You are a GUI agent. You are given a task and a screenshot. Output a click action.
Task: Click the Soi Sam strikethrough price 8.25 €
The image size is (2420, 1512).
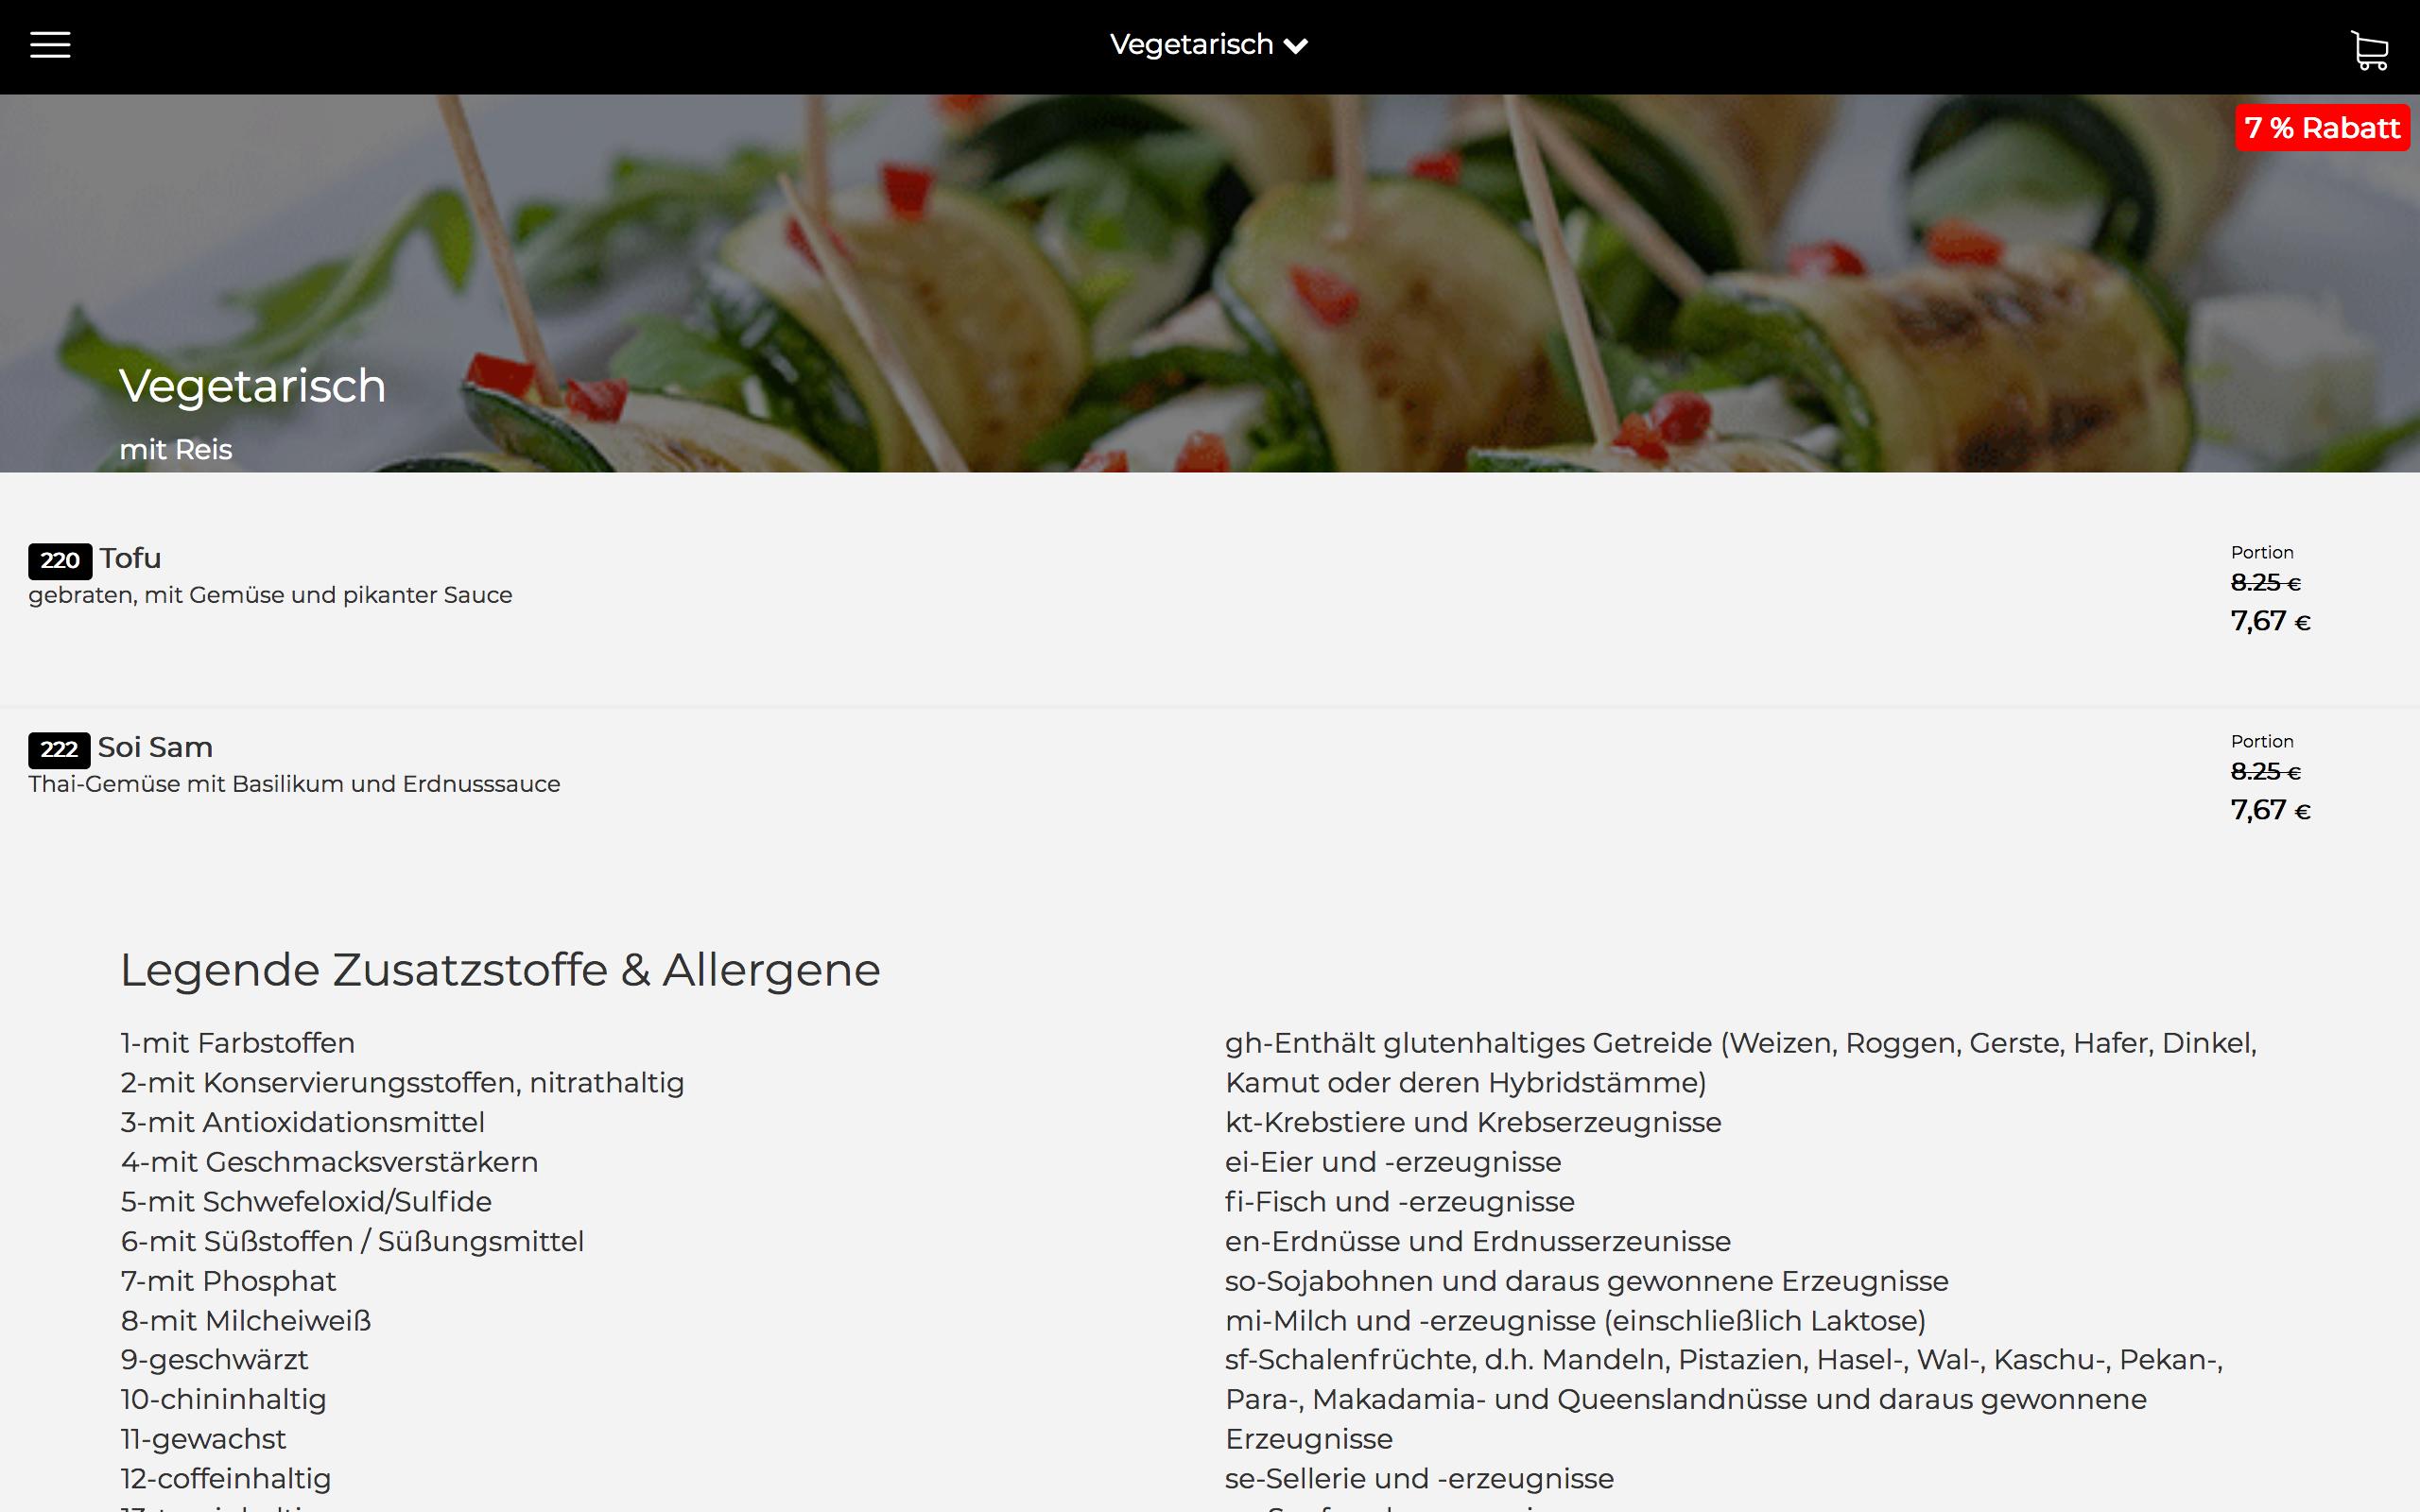click(2265, 771)
